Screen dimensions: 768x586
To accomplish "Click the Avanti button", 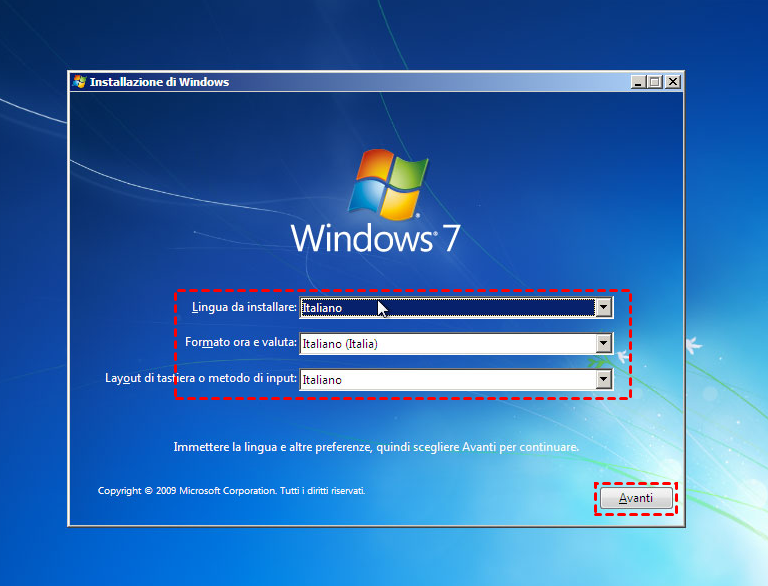I will [x=636, y=498].
